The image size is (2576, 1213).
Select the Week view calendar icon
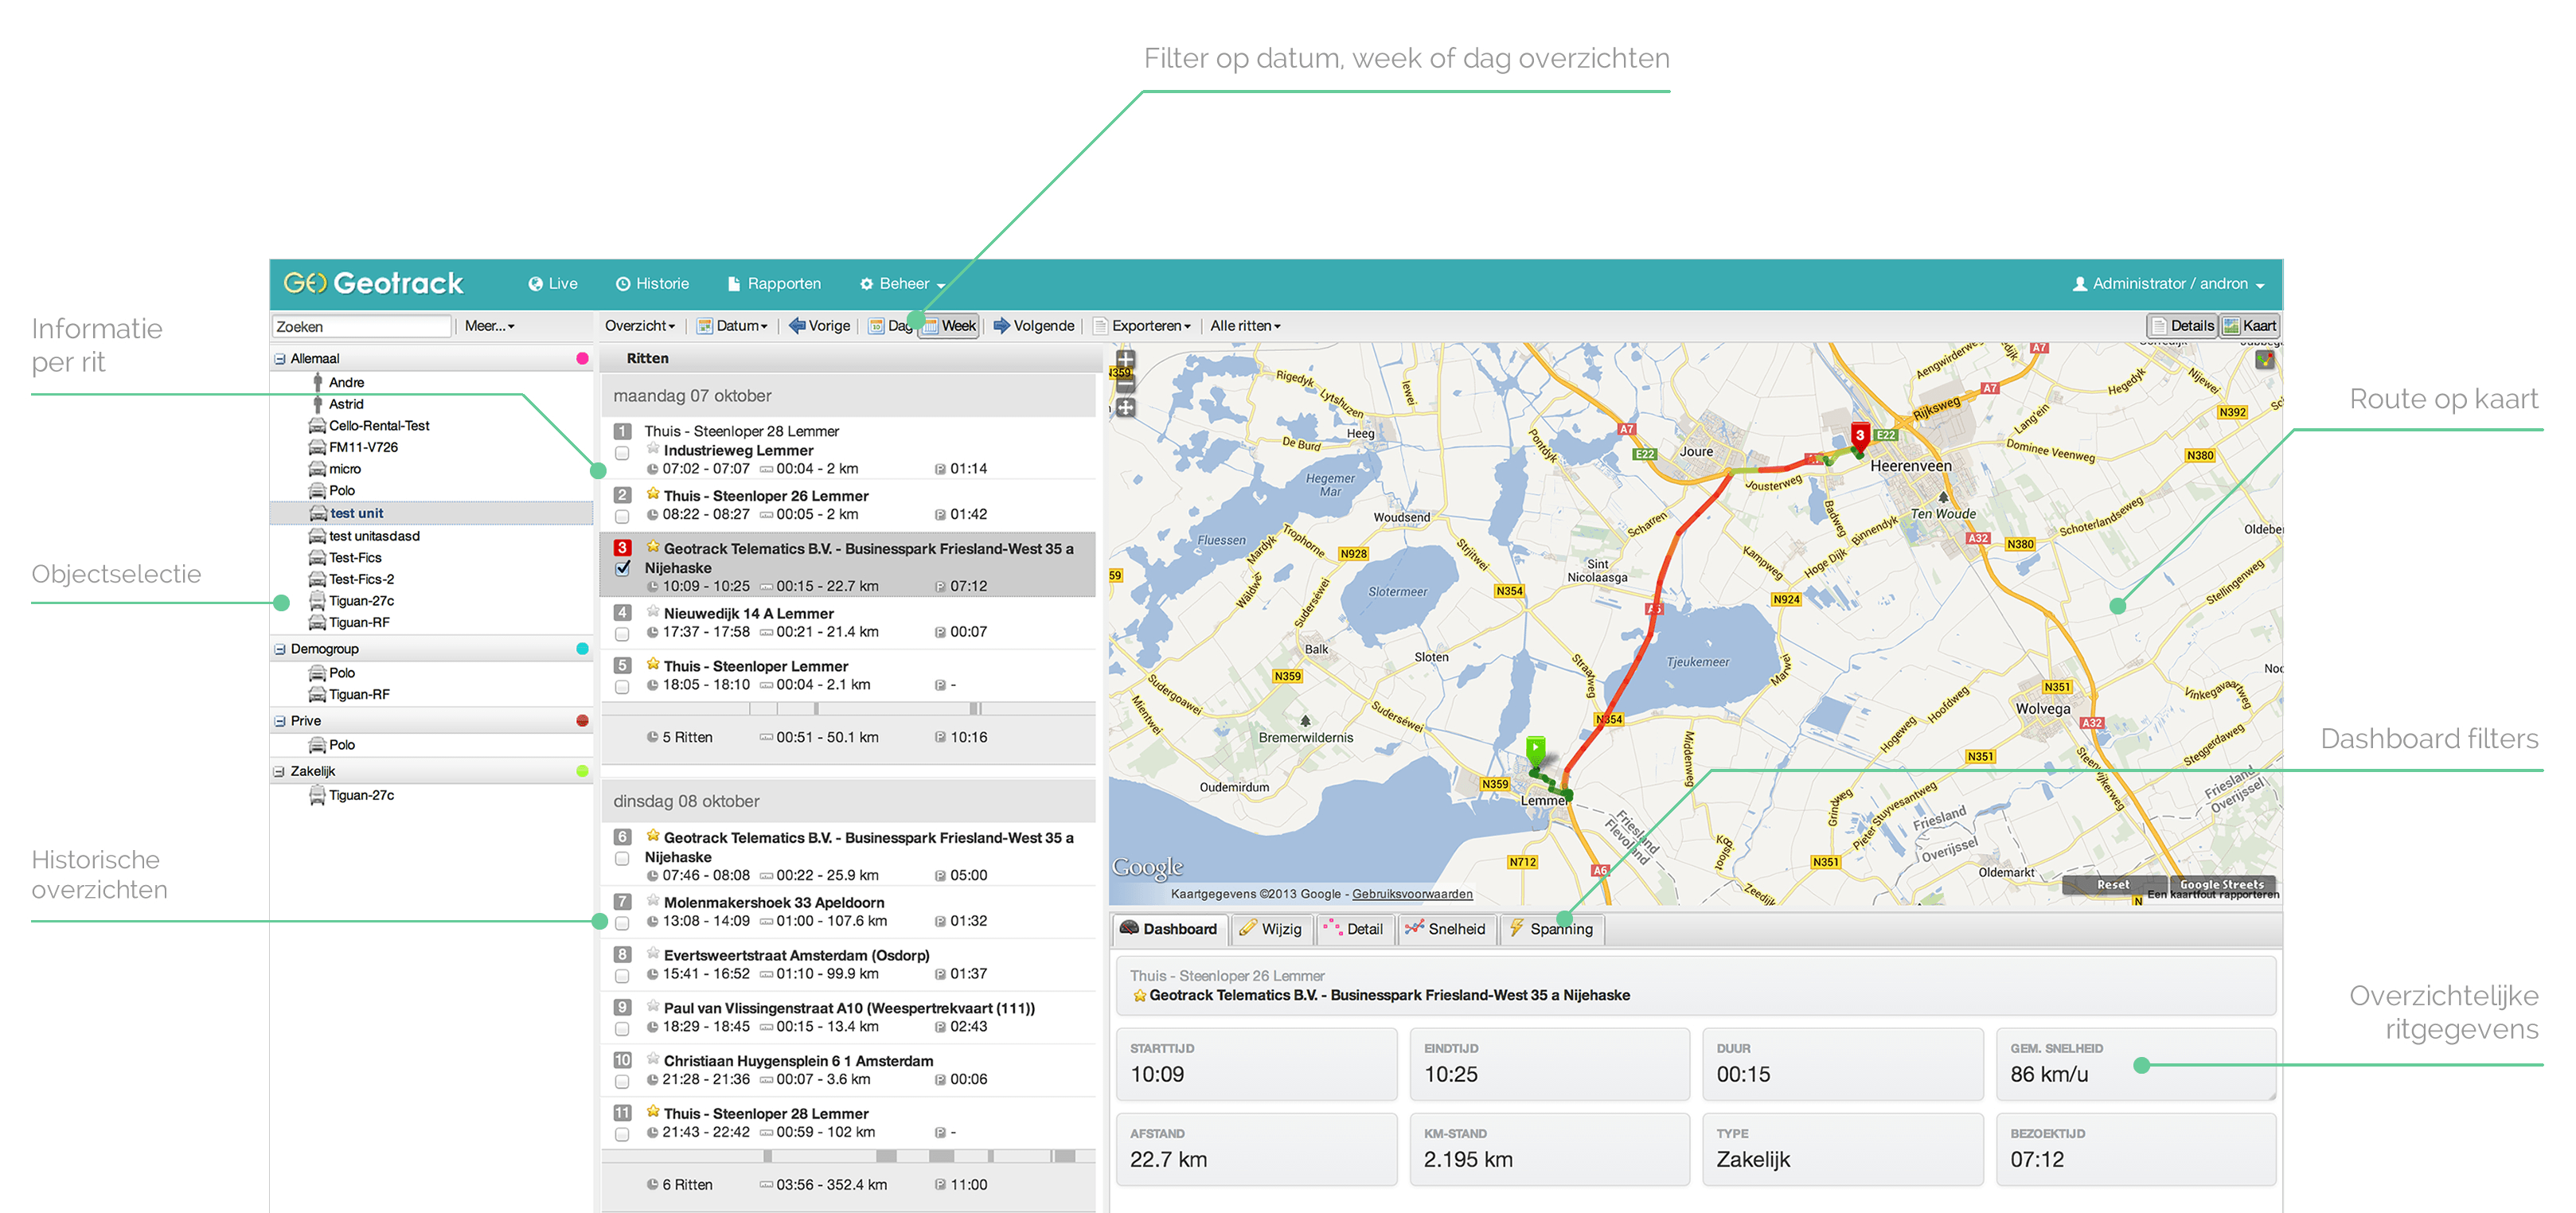931,326
